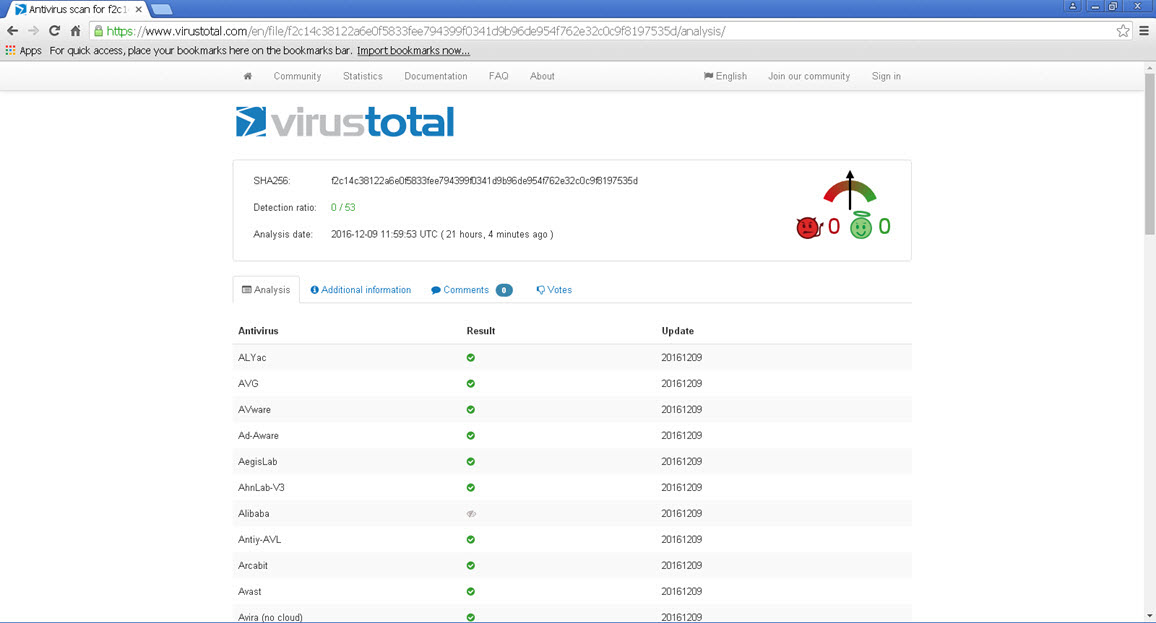Select the Antivirus scan browser tab

tap(77, 10)
